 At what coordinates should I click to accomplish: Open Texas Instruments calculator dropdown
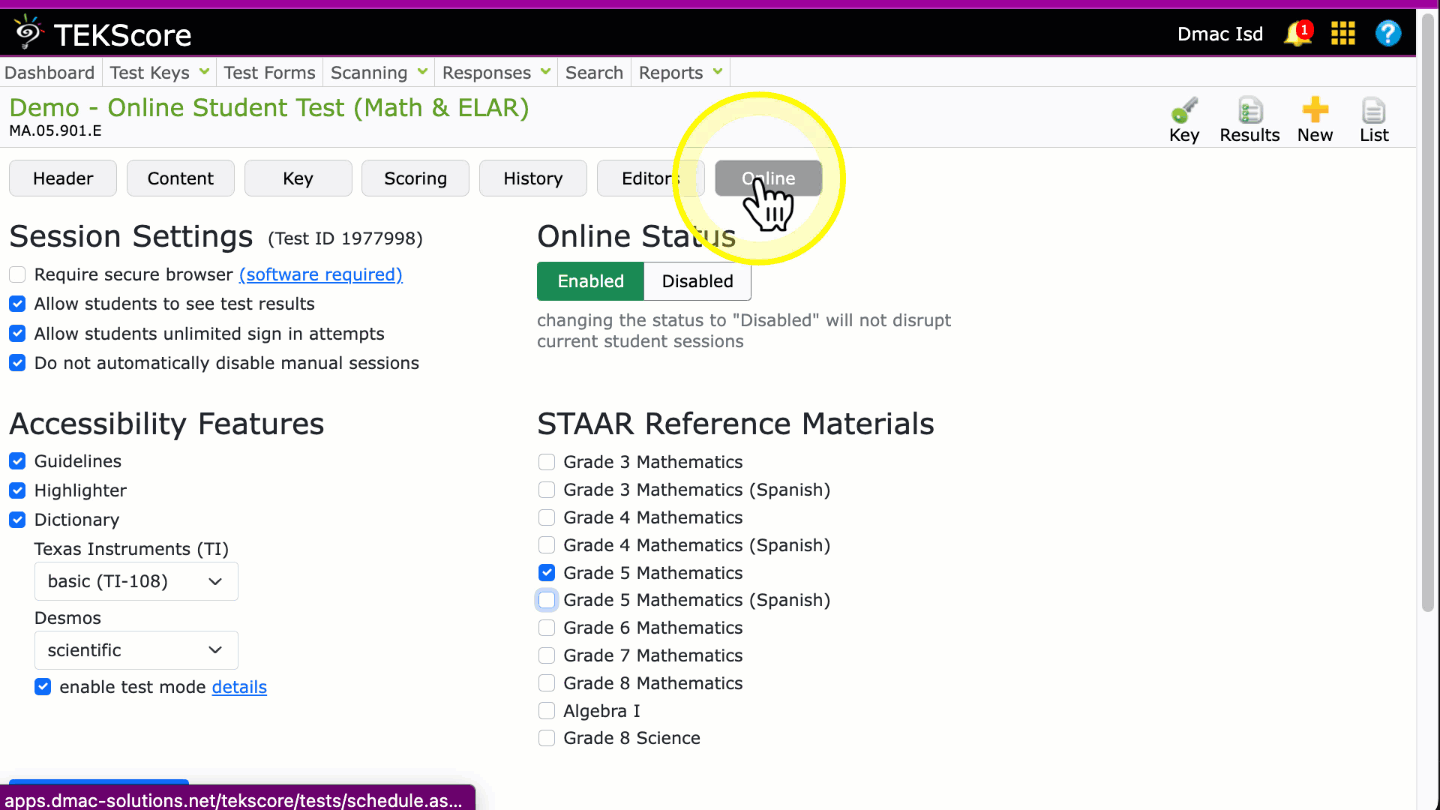coord(136,581)
